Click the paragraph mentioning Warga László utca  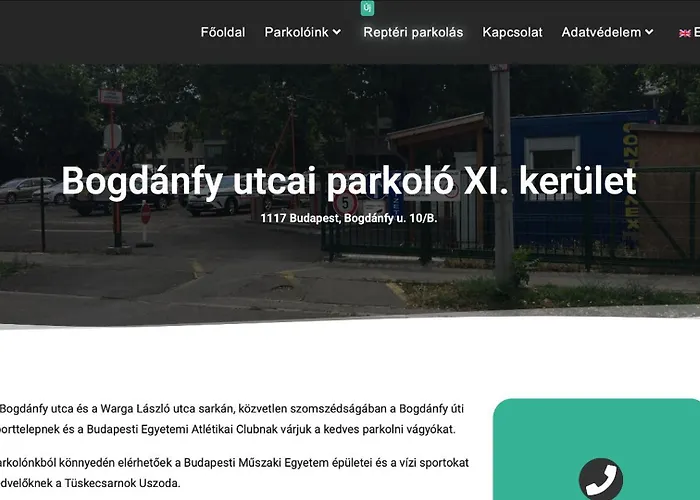click(x=232, y=419)
